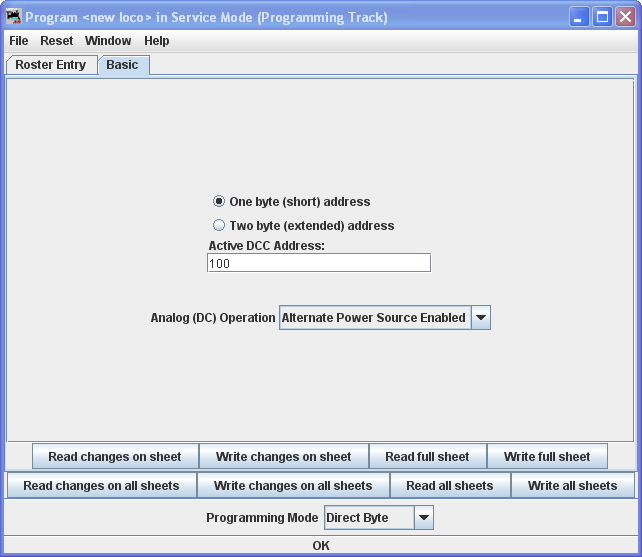Click the JMRI locomotive icon in title bar
This screenshot has height=557, width=642.
[14, 17]
